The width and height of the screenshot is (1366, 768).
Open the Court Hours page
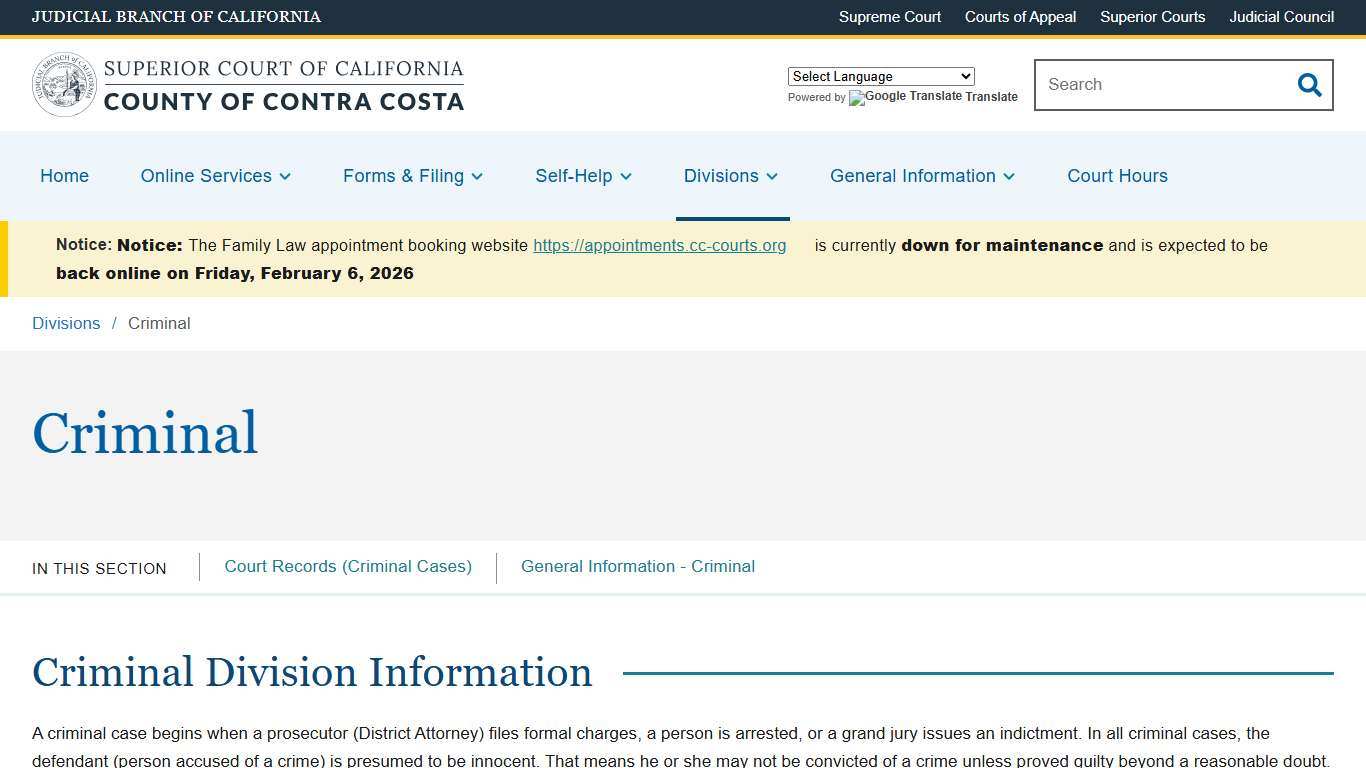tap(1117, 176)
